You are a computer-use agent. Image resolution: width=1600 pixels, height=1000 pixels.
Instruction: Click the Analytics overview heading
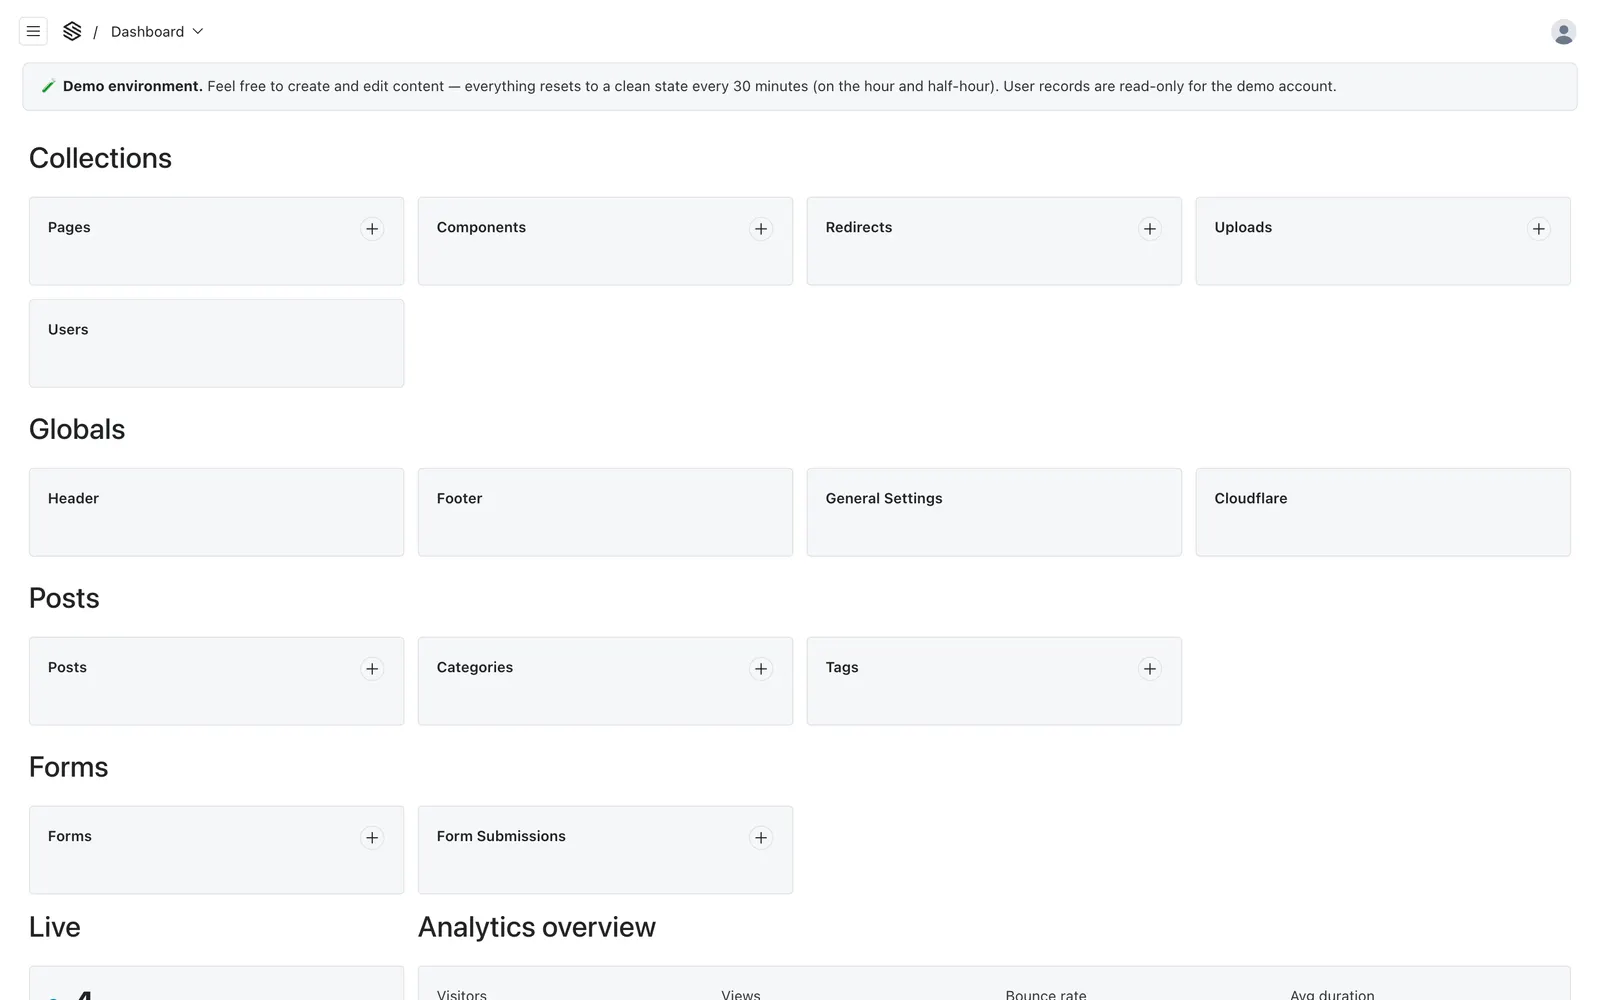click(x=537, y=927)
